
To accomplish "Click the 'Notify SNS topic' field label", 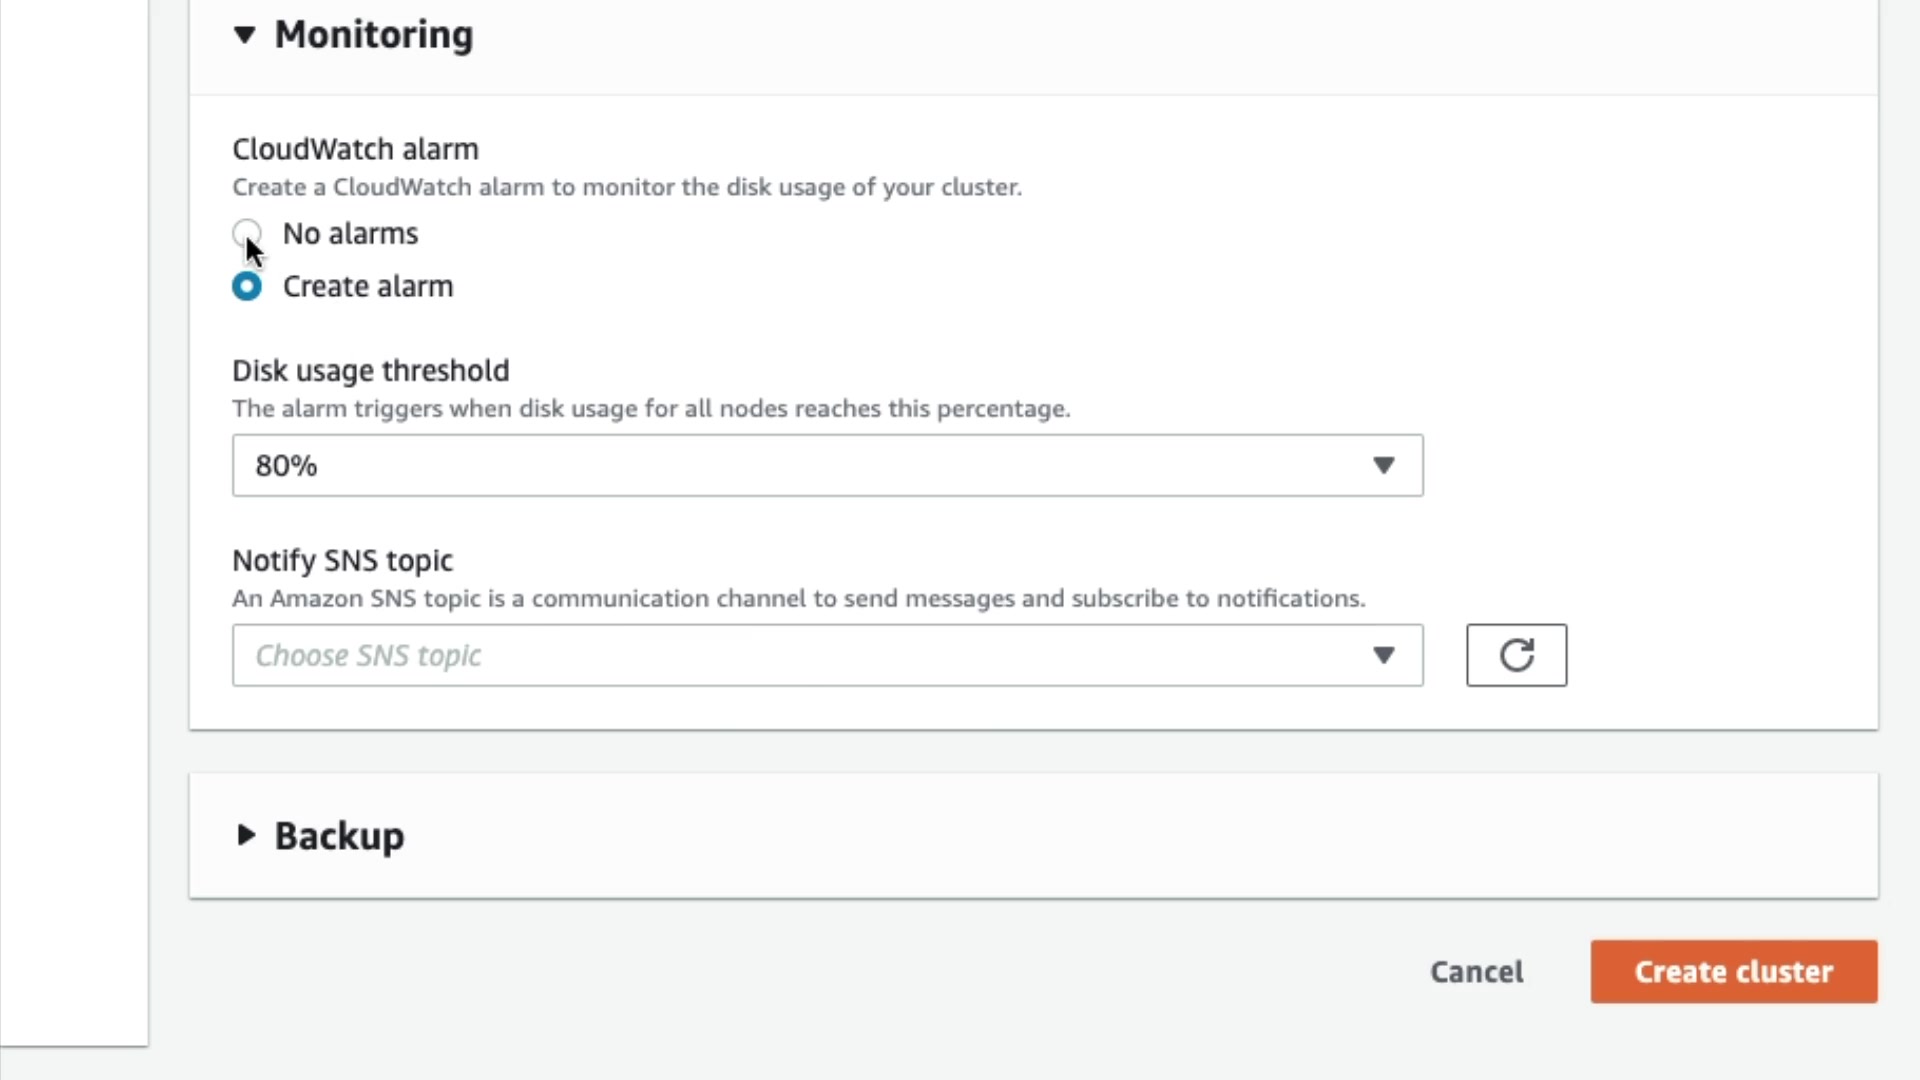I will (342, 561).
